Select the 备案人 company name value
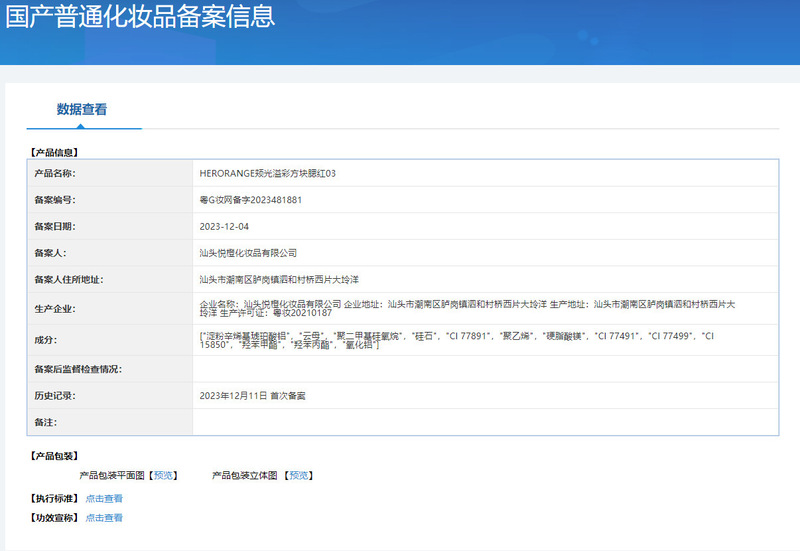The image size is (800, 551). (x=248, y=253)
